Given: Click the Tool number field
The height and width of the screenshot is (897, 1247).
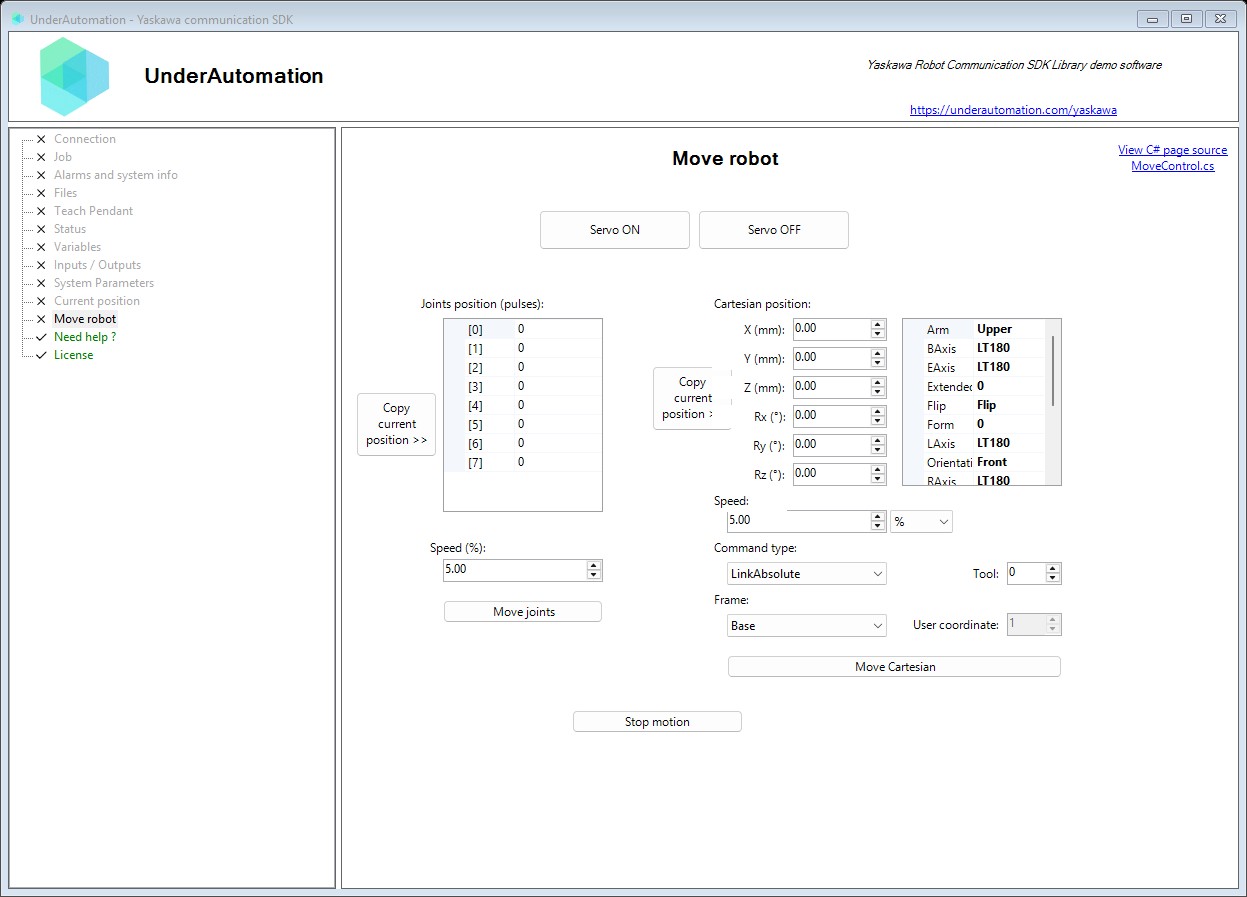Looking at the screenshot, I should point(1026,573).
